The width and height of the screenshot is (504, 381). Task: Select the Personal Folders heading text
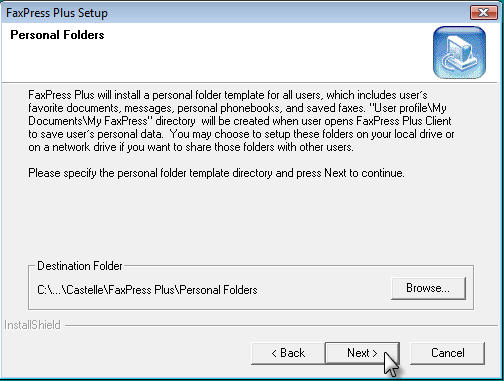pos(57,35)
